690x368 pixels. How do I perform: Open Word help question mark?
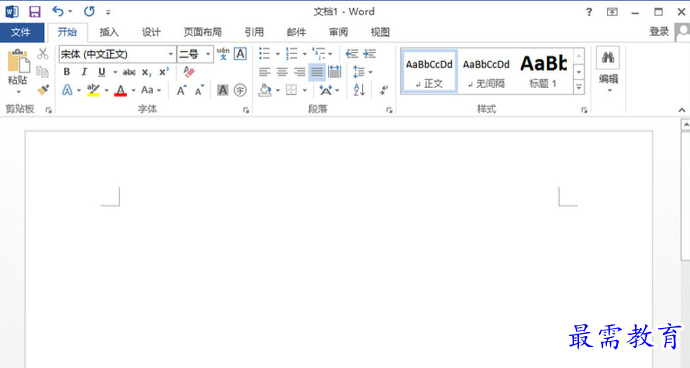coord(589,12)
